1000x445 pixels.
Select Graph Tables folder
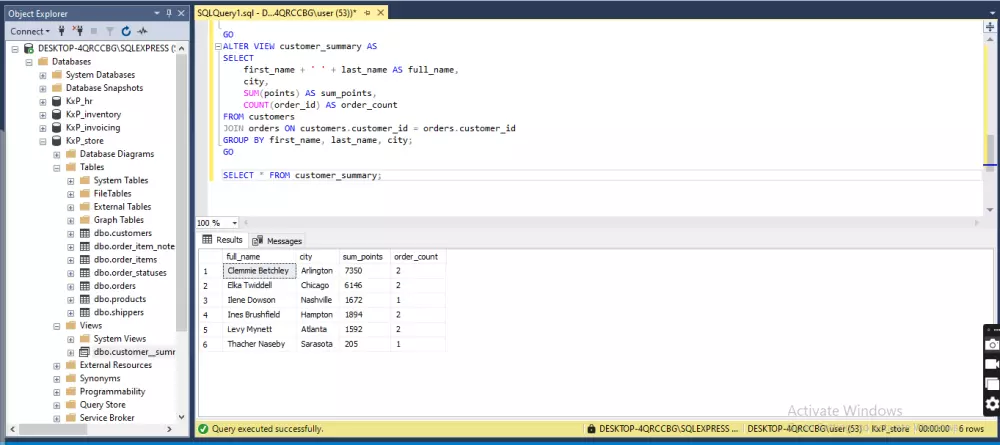[119, 220]
